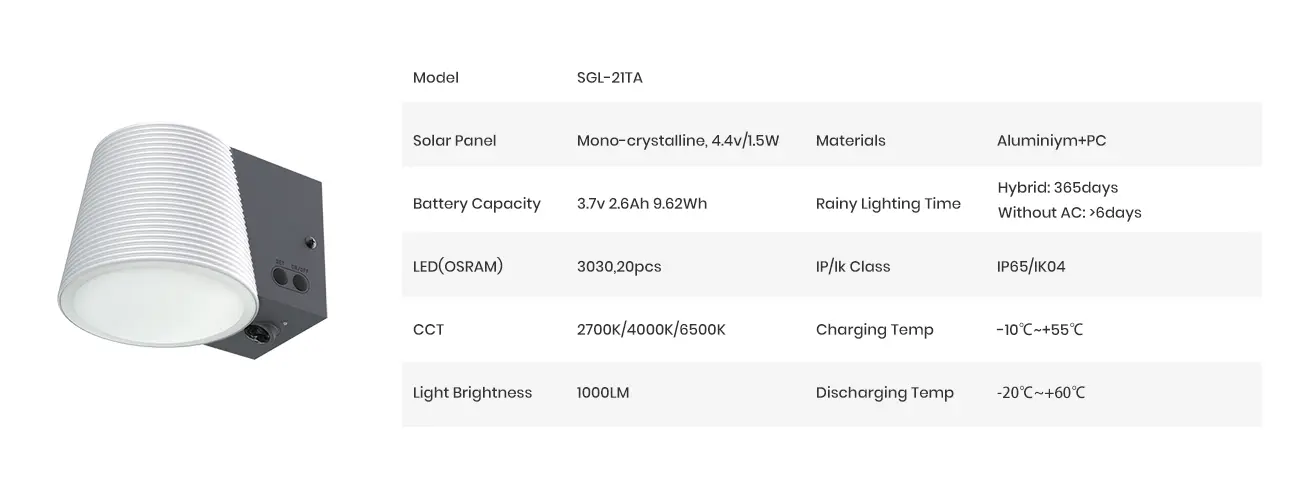The width and height of the screenshot is (1308, 482).
Task: Click the 1000LM brightness value
Action: [x=603, y=393]
